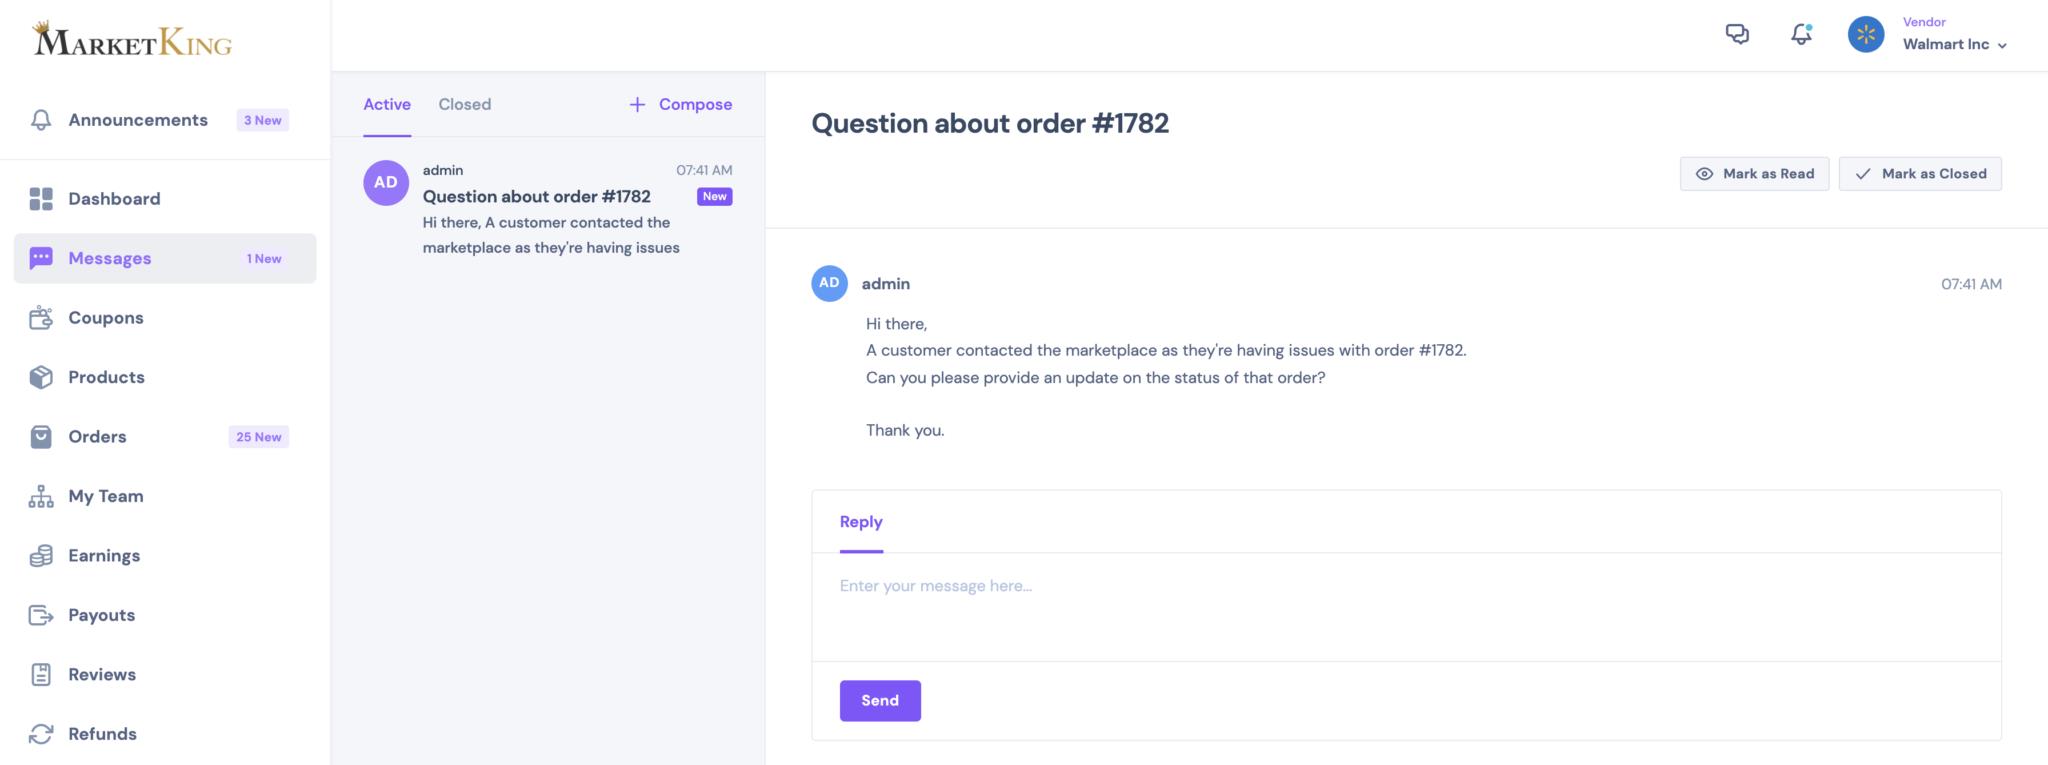Screen dimensions: 2048x765
Task: Click the Walmart vendor avatar icon
Action: click(1866, 35)
